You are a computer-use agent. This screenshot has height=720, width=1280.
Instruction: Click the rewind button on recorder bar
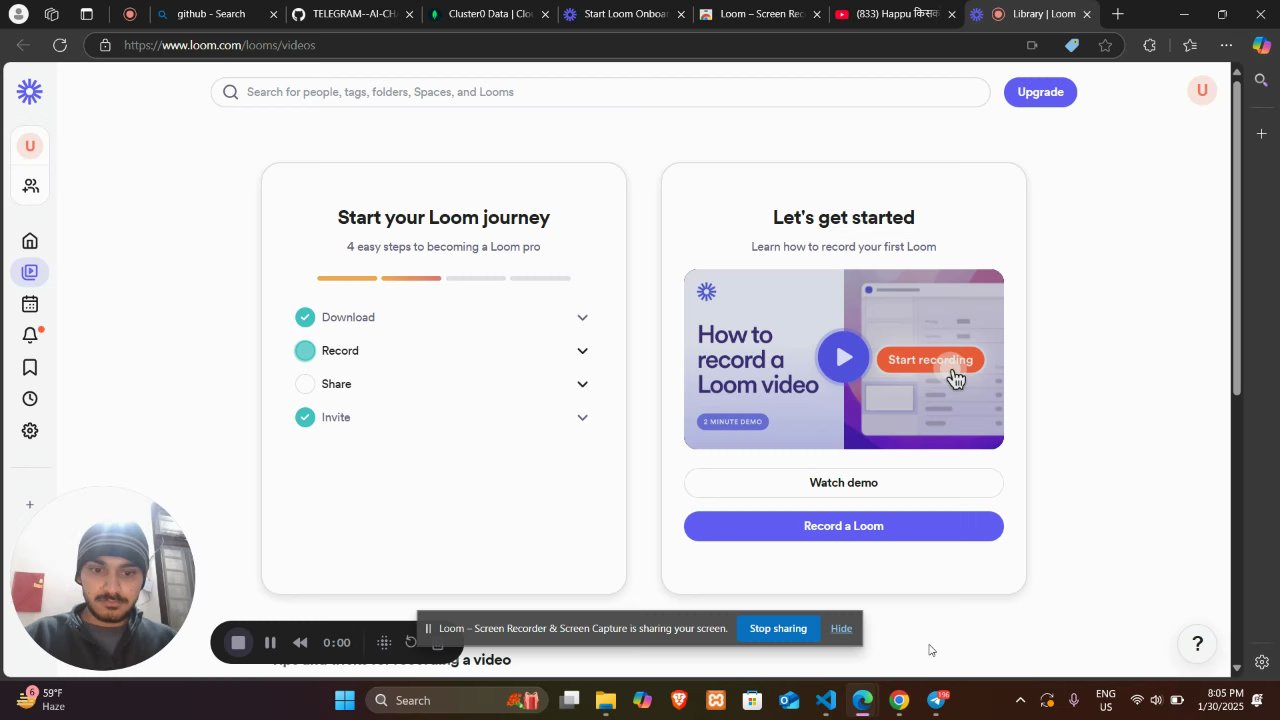tap(300, 643)
